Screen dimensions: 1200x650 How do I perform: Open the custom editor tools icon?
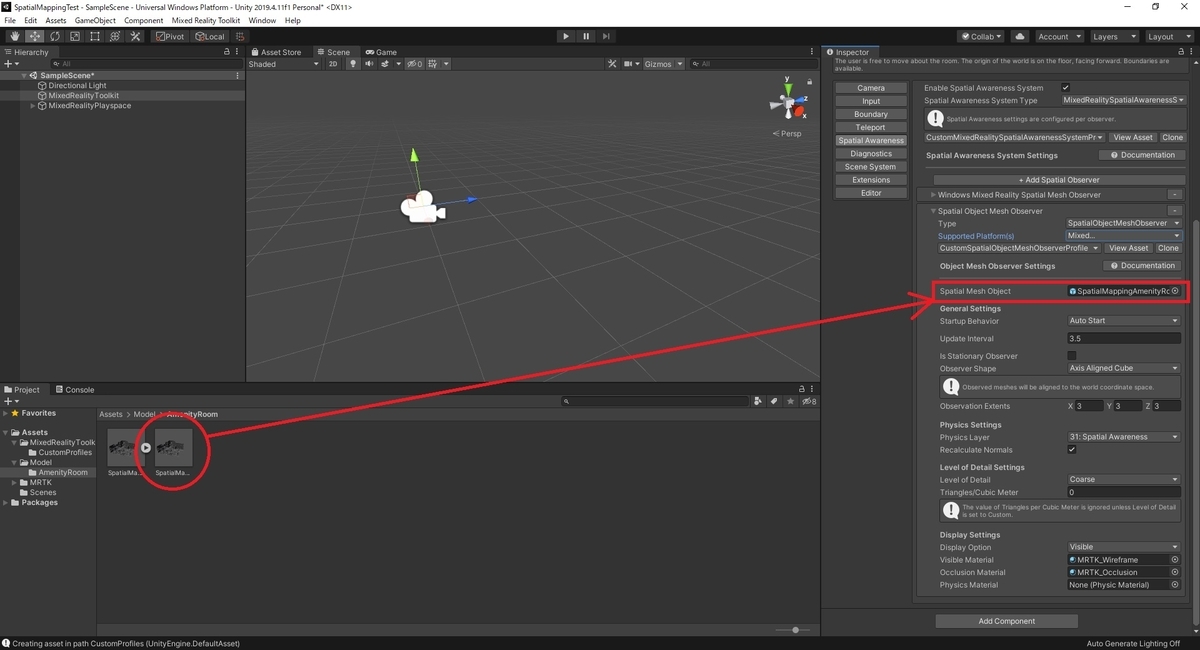click(x=135, y=36)
